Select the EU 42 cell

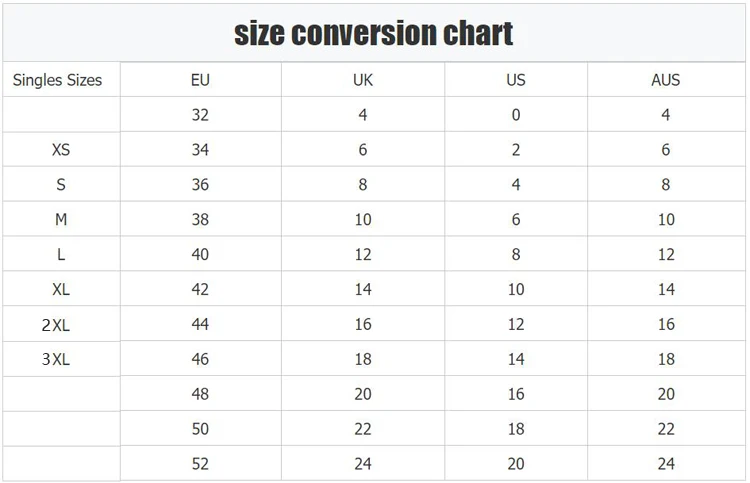click(x=200, y=290)
